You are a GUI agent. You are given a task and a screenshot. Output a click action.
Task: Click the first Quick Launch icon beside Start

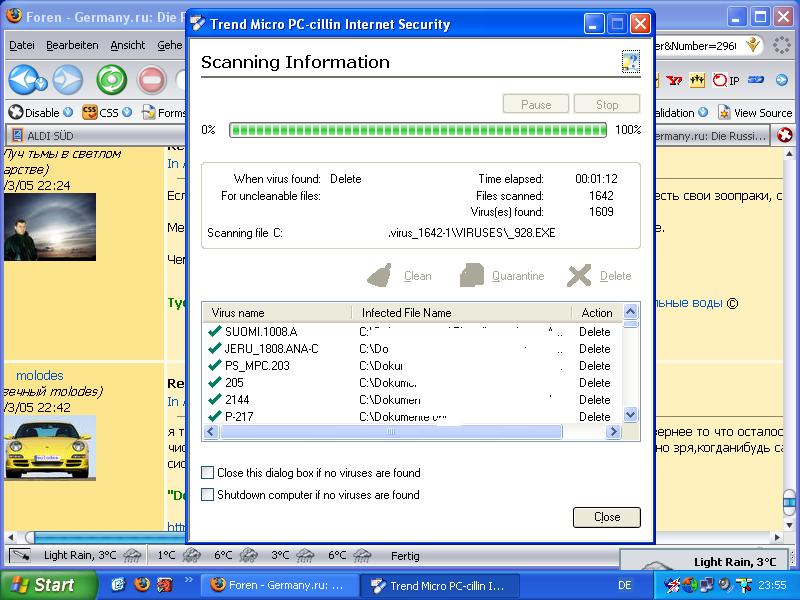(x=118, y=584)
